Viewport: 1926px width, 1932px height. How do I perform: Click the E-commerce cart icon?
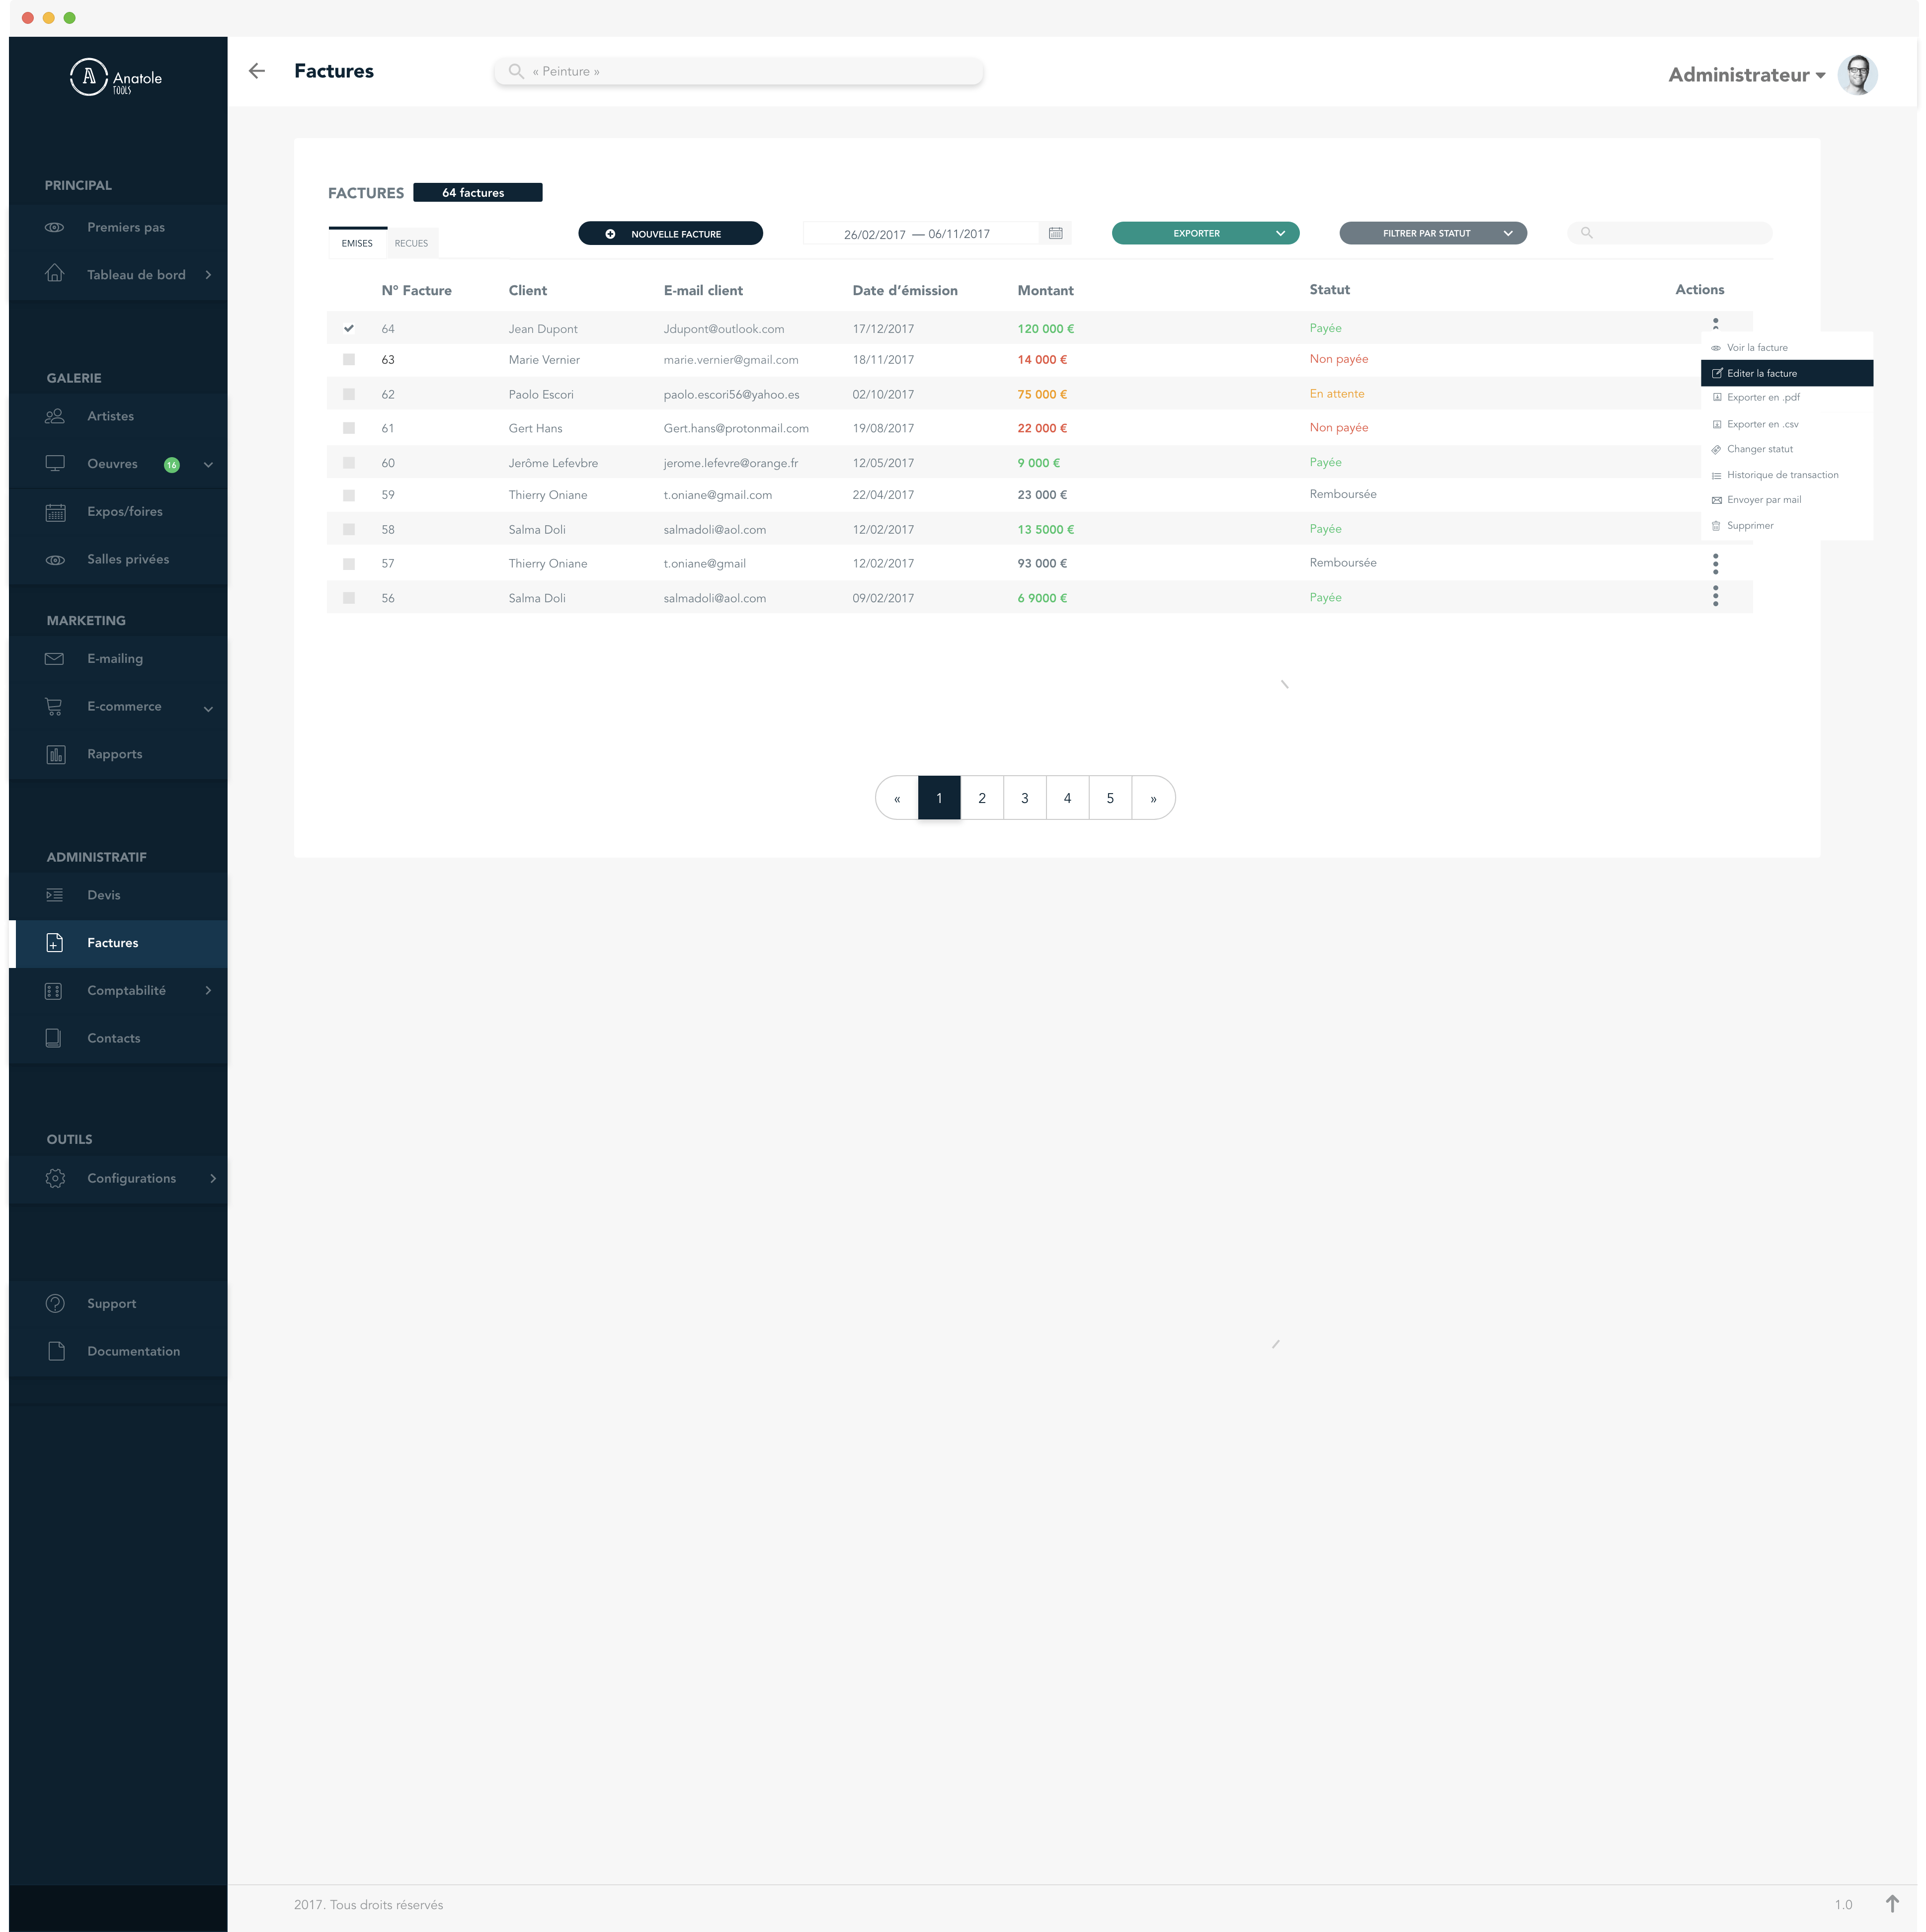(x=55, y=707)
